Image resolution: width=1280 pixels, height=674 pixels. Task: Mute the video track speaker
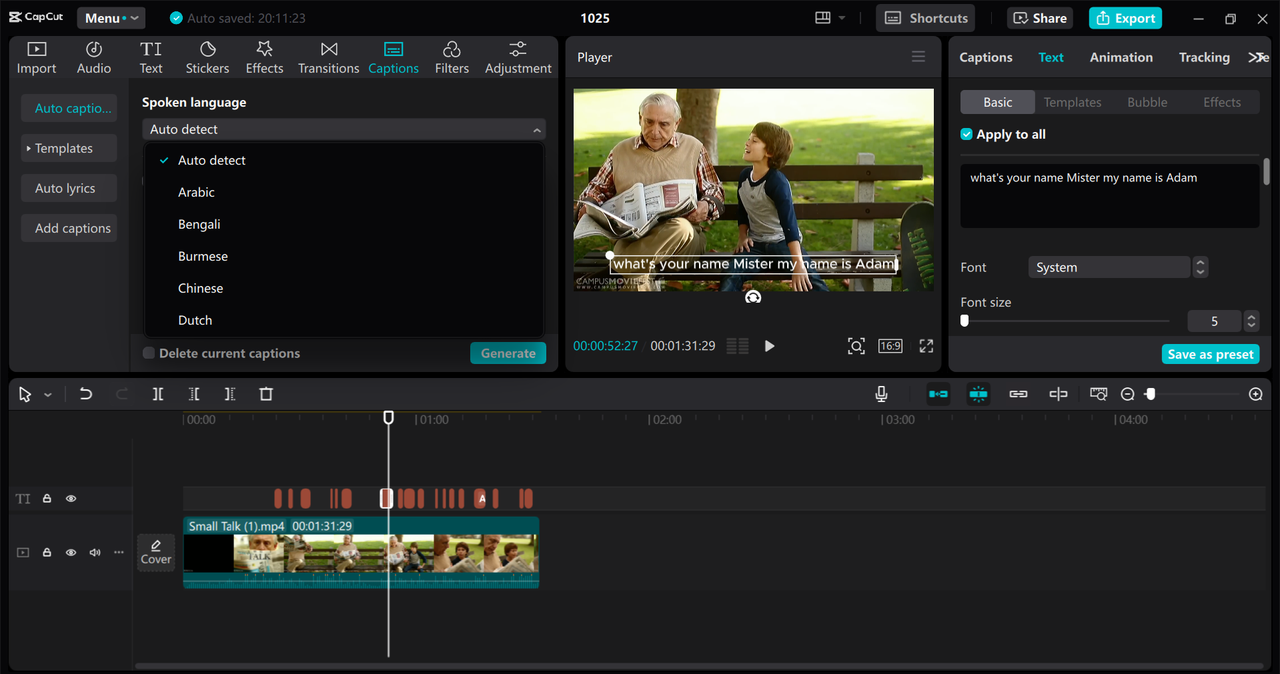[x=95, y=552]
